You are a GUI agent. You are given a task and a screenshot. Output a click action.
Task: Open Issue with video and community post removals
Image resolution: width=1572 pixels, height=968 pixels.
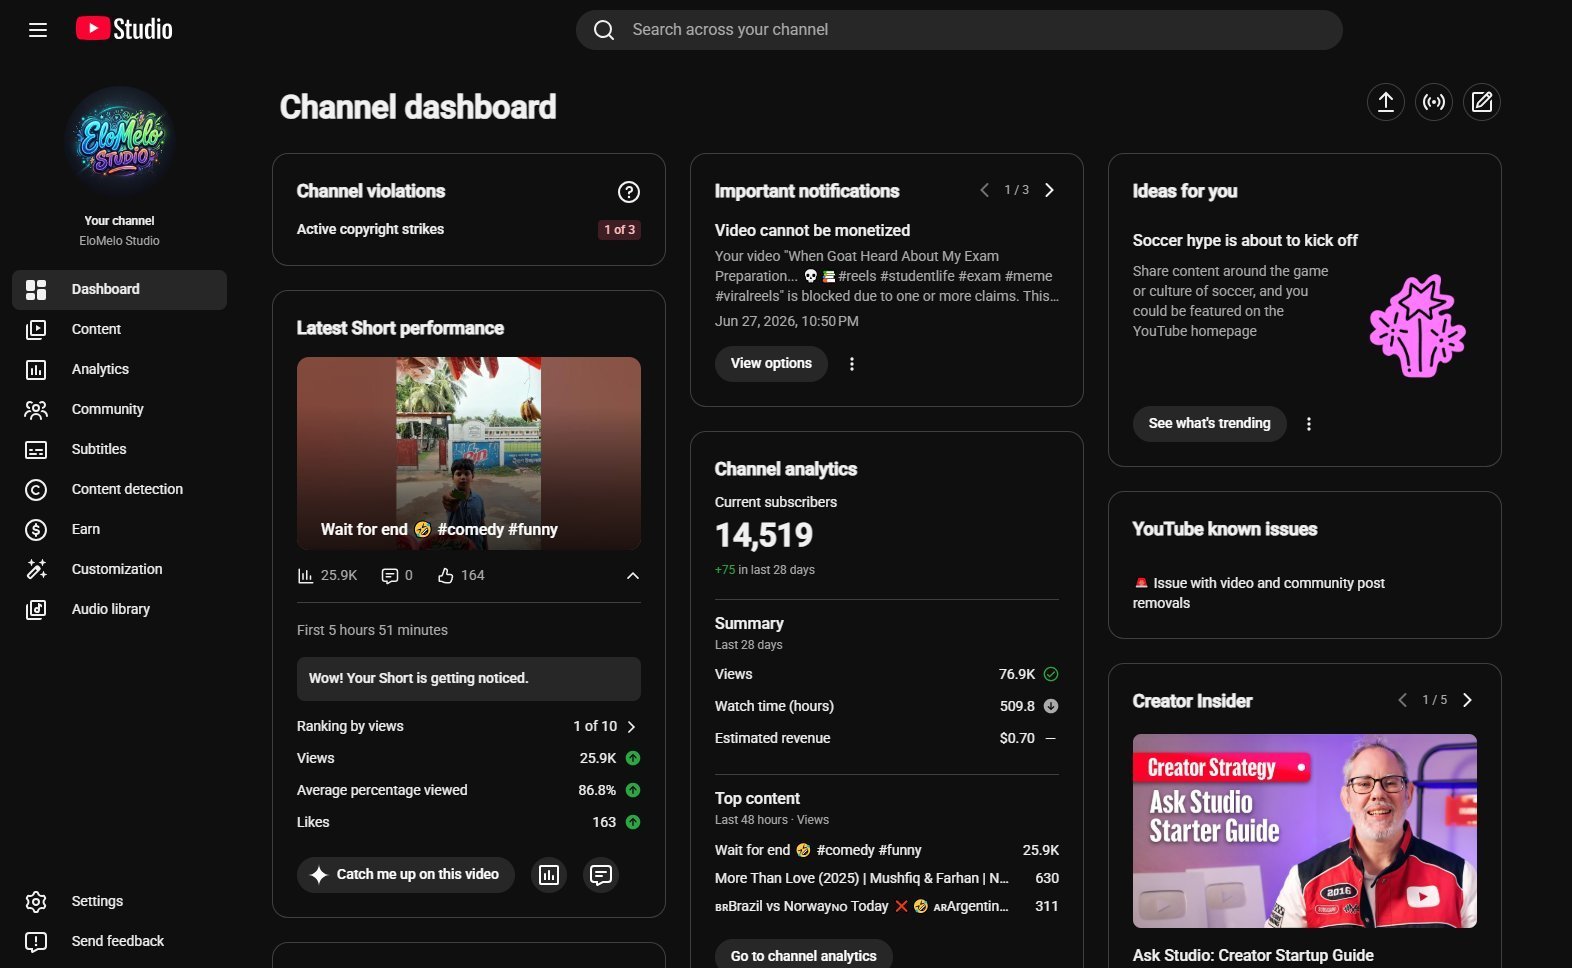point(1259,593)
